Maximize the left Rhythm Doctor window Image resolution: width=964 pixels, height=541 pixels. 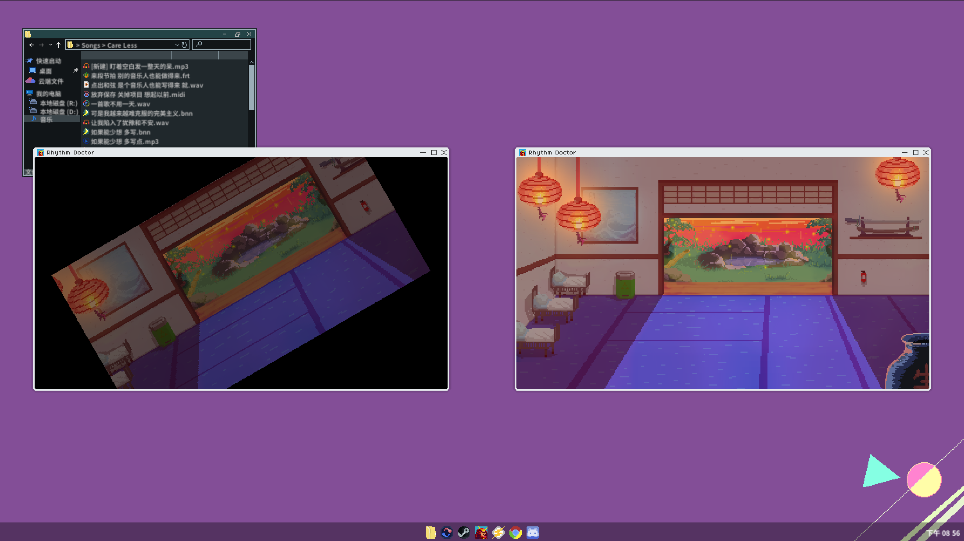coord(433,152)
